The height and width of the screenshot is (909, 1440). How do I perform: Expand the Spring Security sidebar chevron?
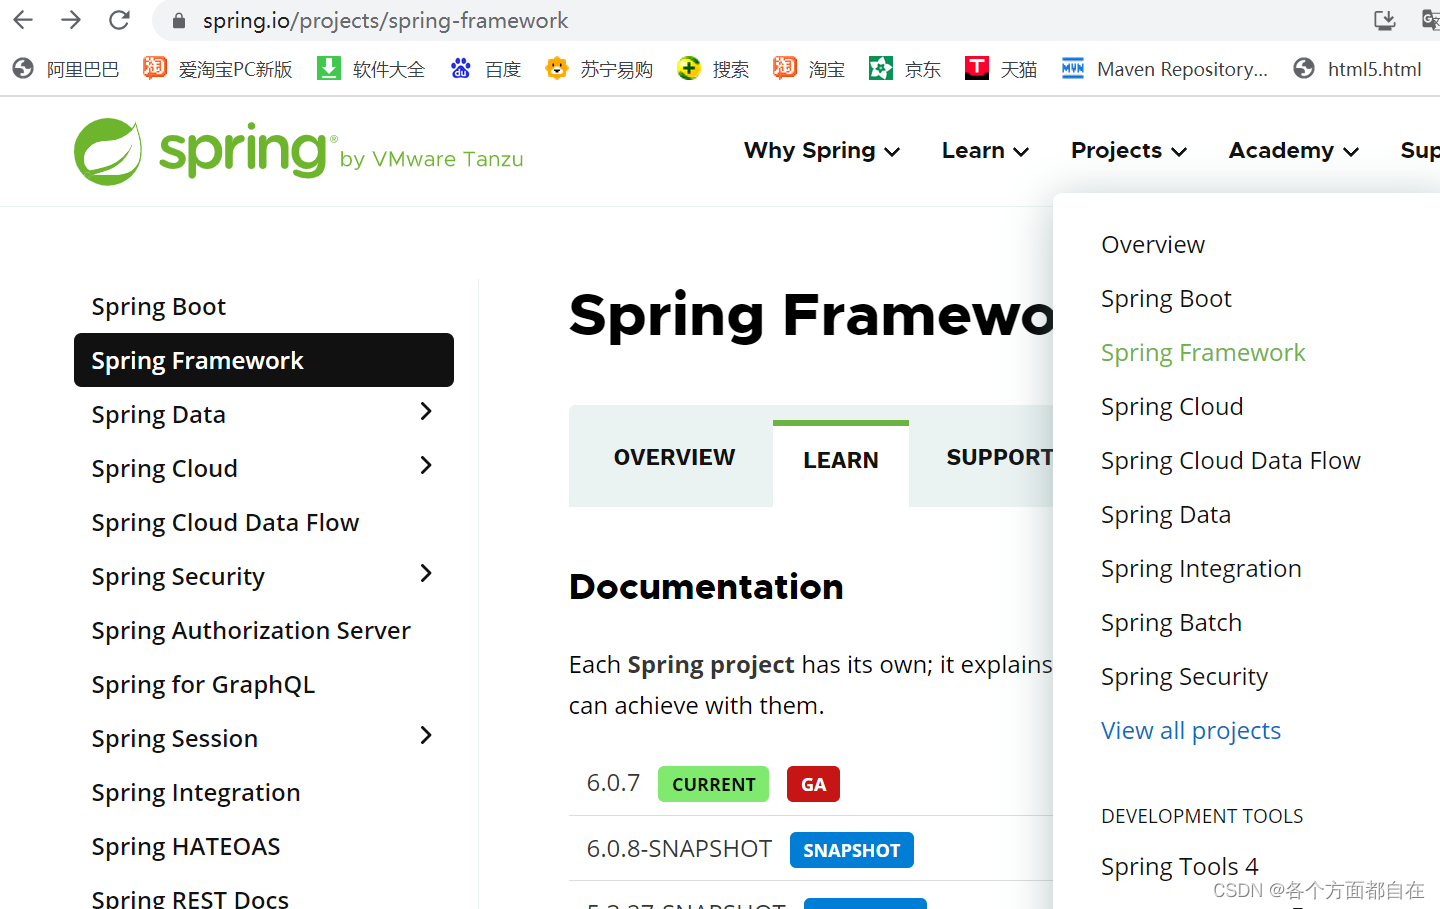(x=426, y=574)
